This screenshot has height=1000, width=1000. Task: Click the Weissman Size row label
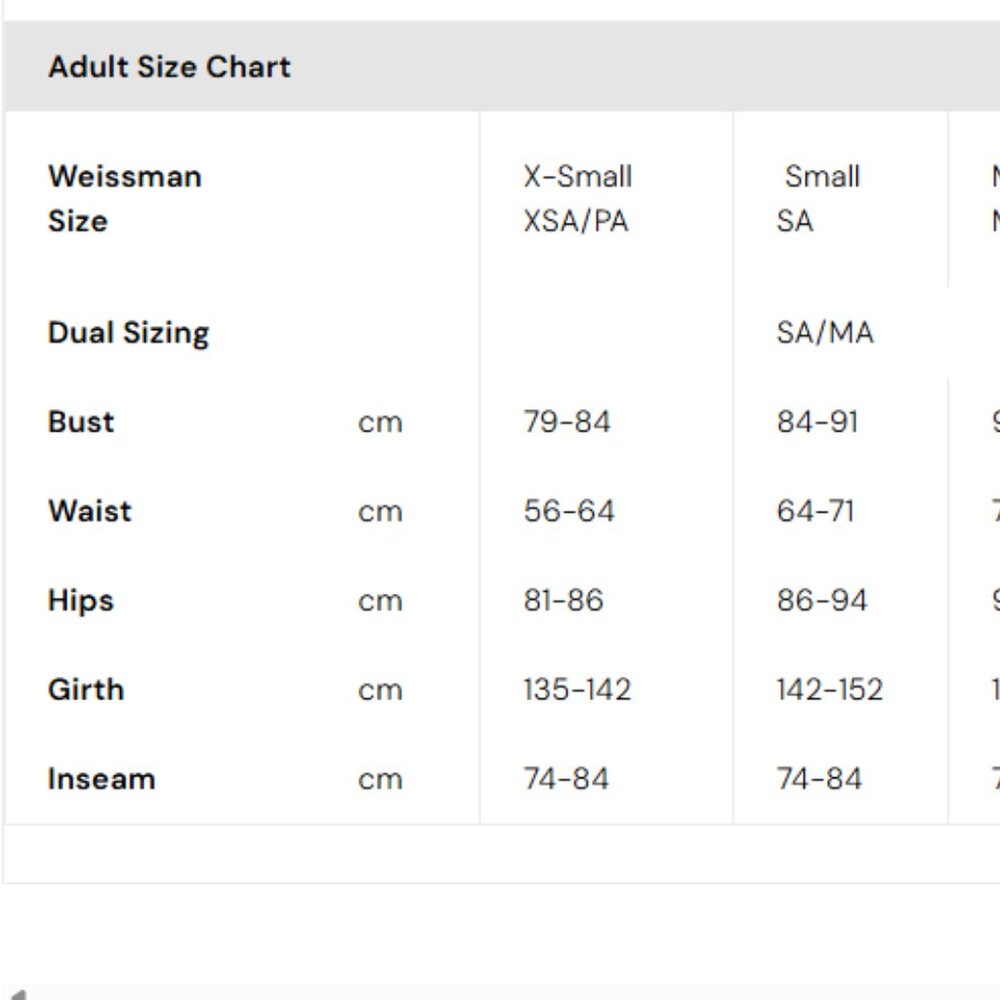tap(124, 198)
